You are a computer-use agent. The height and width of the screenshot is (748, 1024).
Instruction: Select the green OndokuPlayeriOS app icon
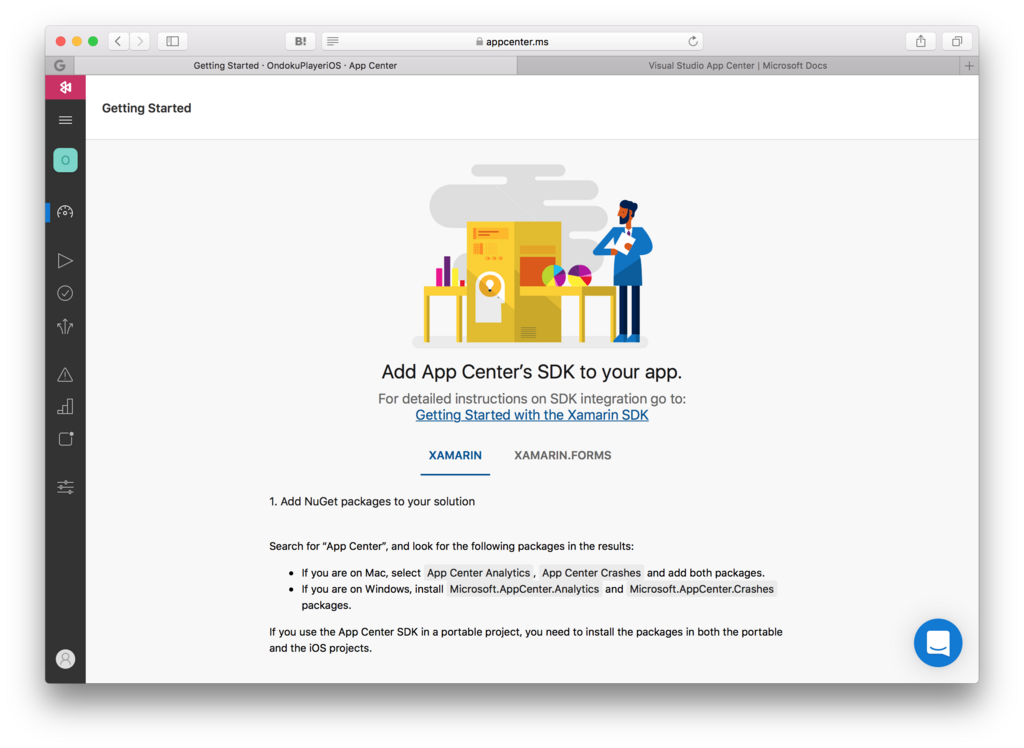click(65, 160)
